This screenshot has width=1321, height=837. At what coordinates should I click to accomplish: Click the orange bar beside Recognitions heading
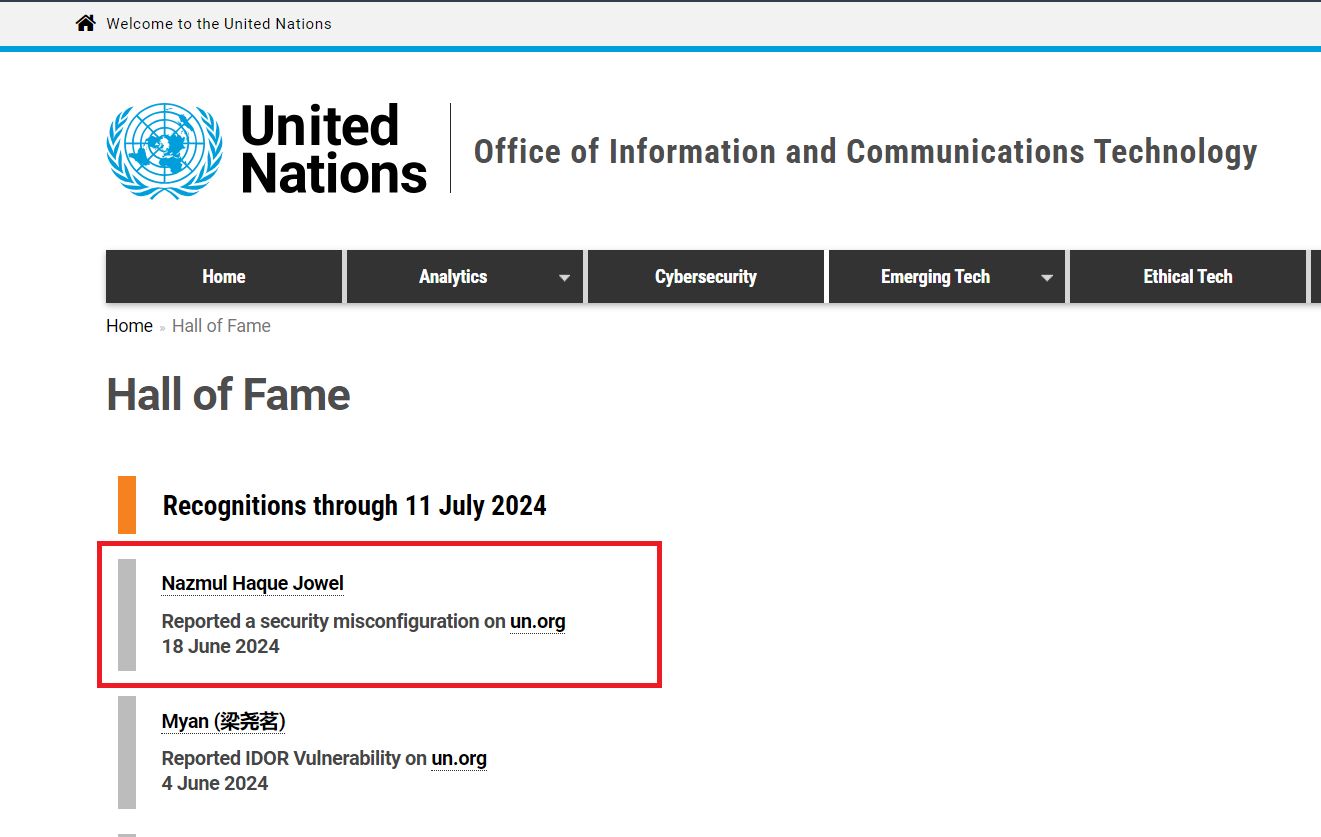(x=126, y=505)
